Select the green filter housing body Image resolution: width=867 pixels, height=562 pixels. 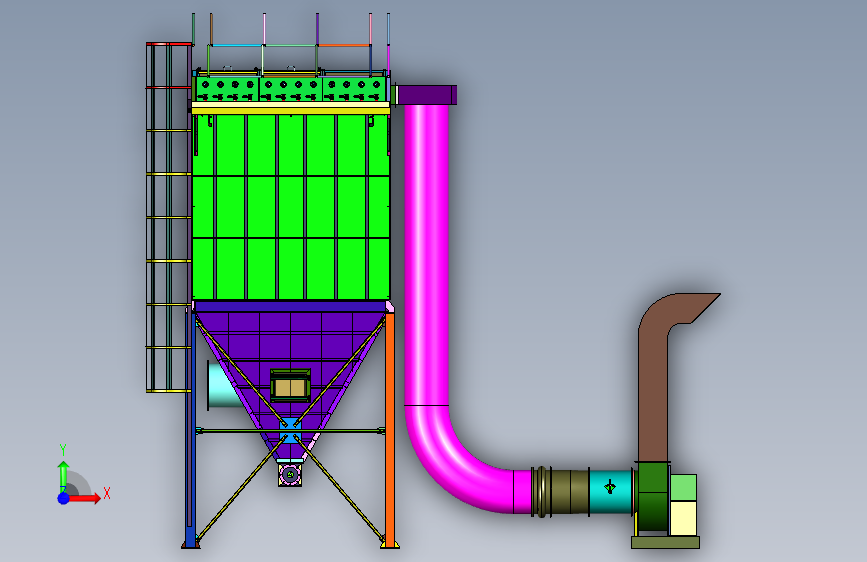291,207
